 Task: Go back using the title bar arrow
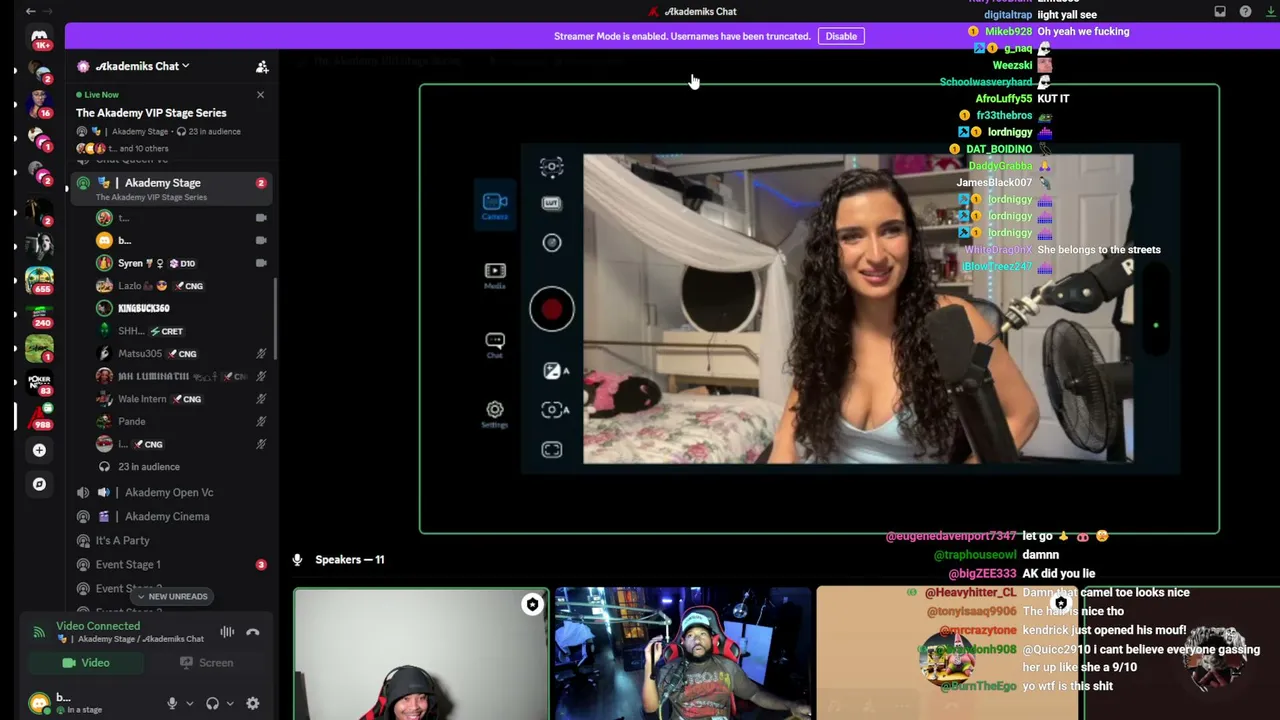tap(30, 11)
